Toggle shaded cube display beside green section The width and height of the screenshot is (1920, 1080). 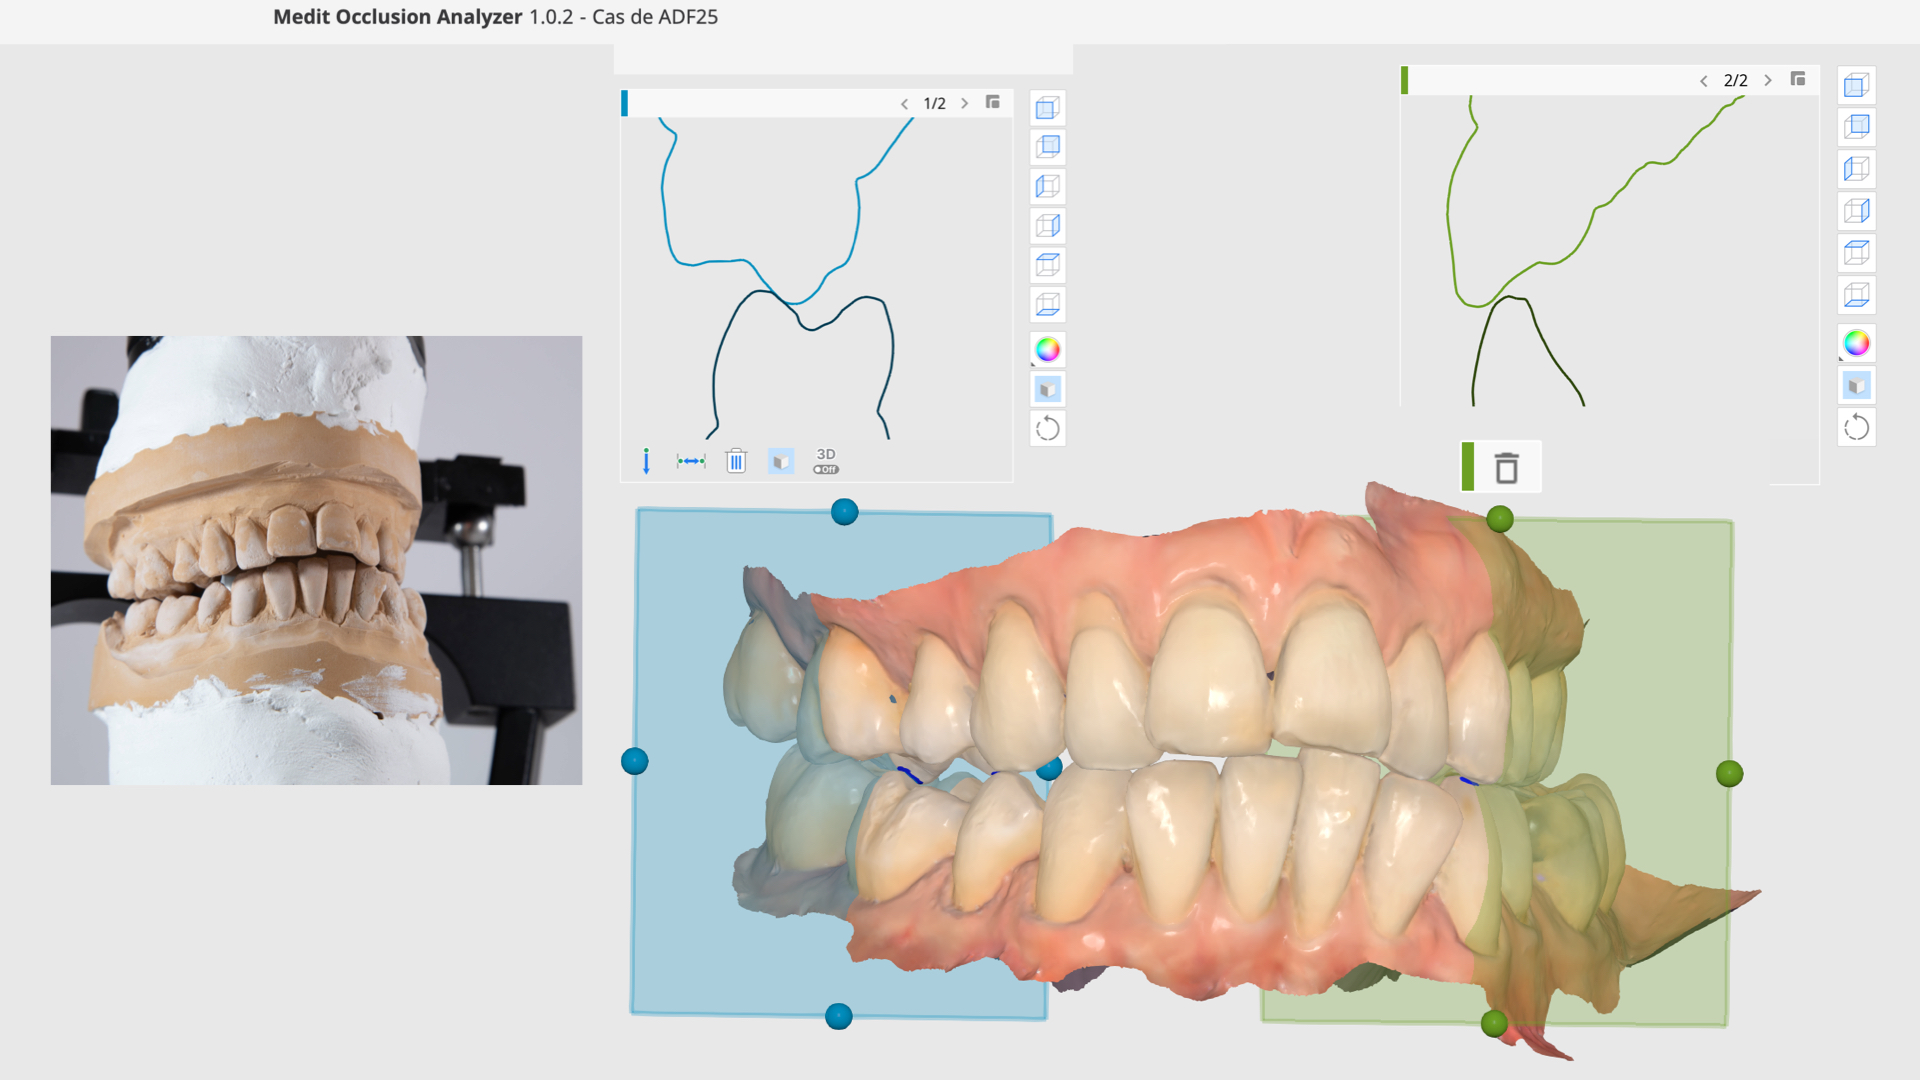tap(1856, 386)
